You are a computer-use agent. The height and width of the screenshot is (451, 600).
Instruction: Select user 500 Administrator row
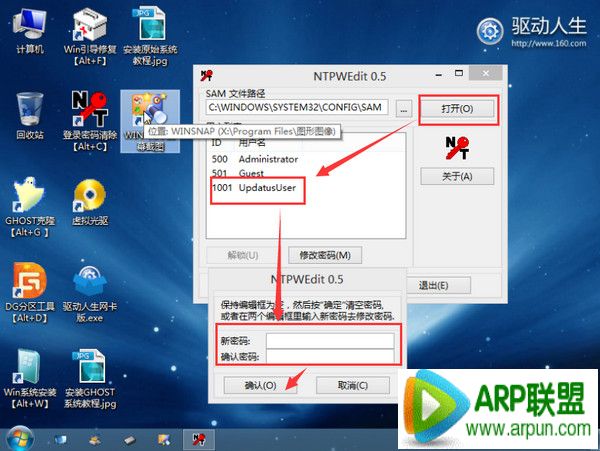tap(306, 159)
